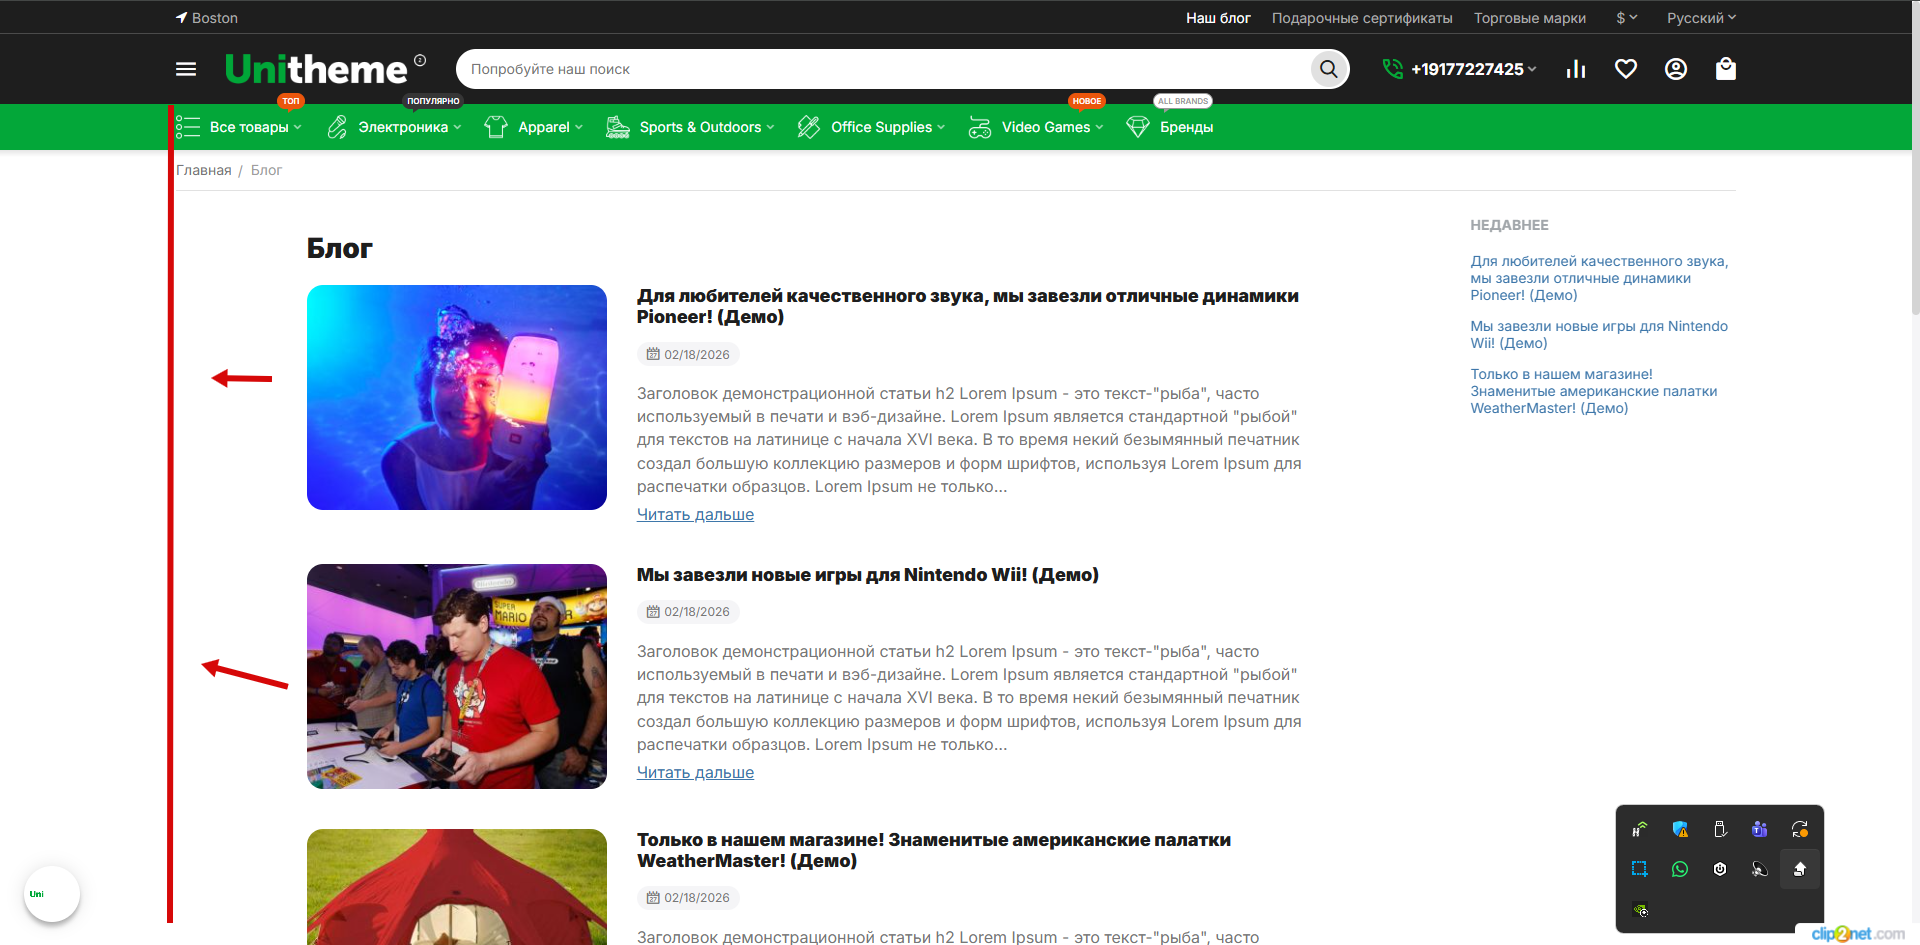Click Главная in the breadcrumbs
The height and width of the screenshot is (945, 1920).
204,170
